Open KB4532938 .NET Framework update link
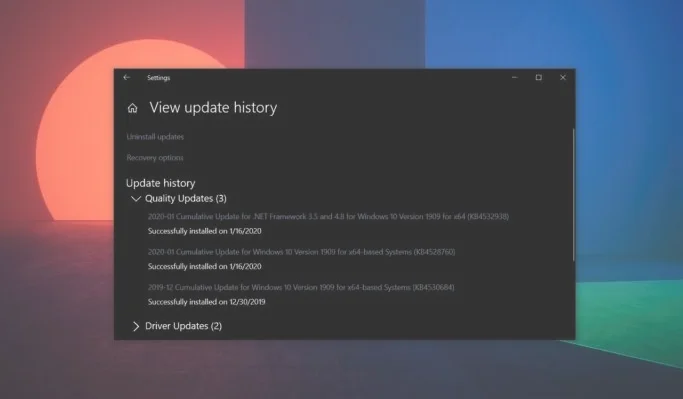This screenshot has width=683, height=399. click(328, 216)
